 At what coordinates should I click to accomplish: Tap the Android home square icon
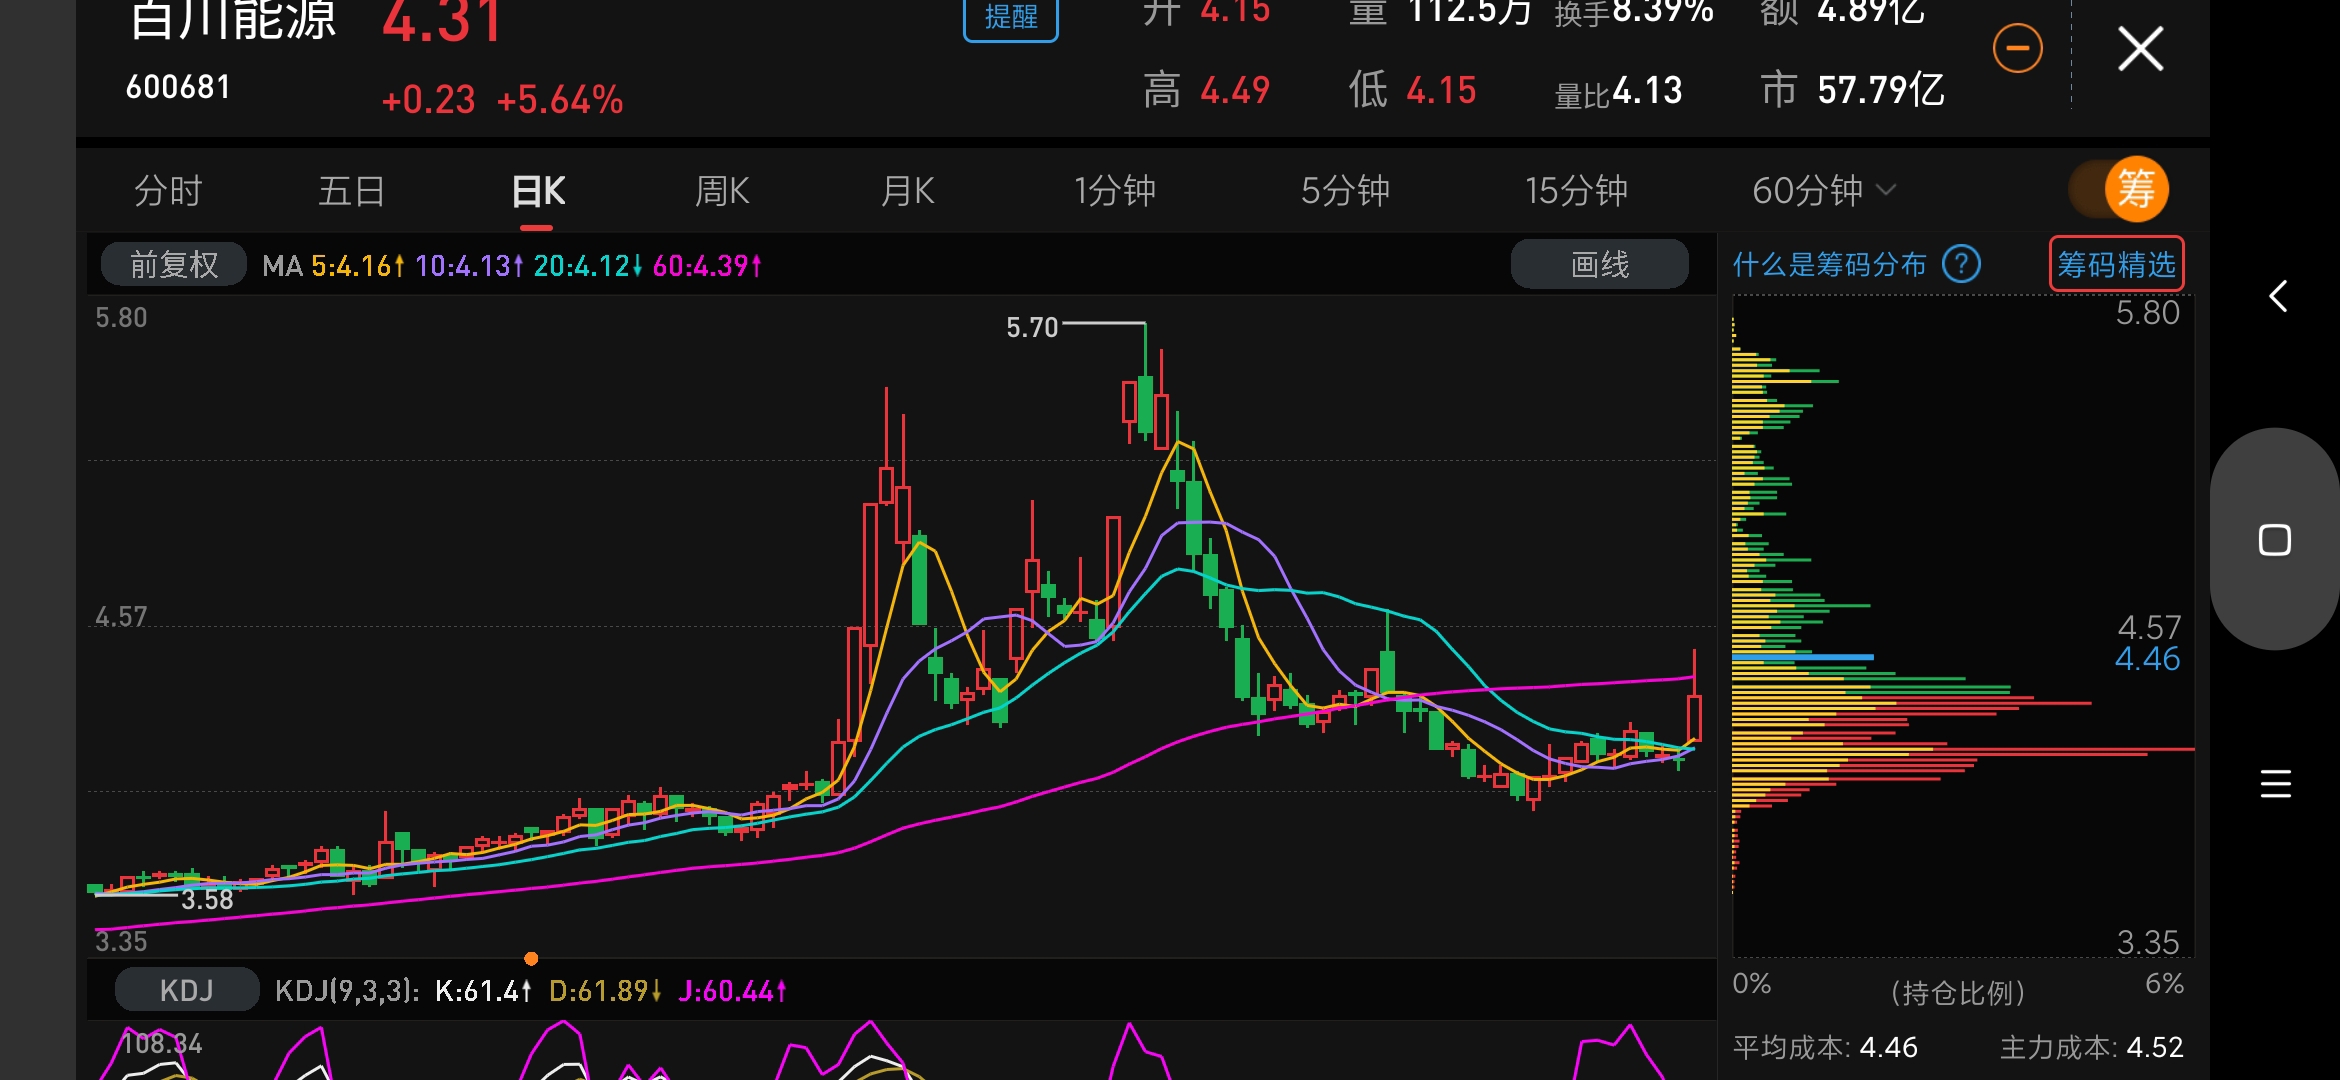2274,540
